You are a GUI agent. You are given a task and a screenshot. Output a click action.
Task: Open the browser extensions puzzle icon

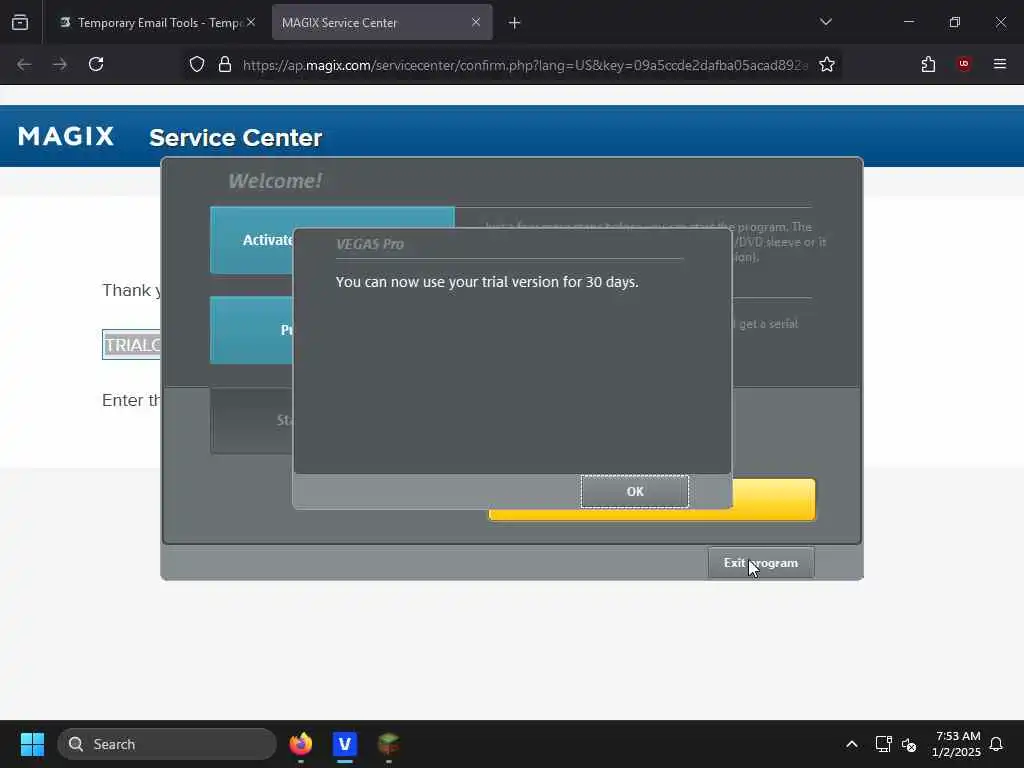928,64
